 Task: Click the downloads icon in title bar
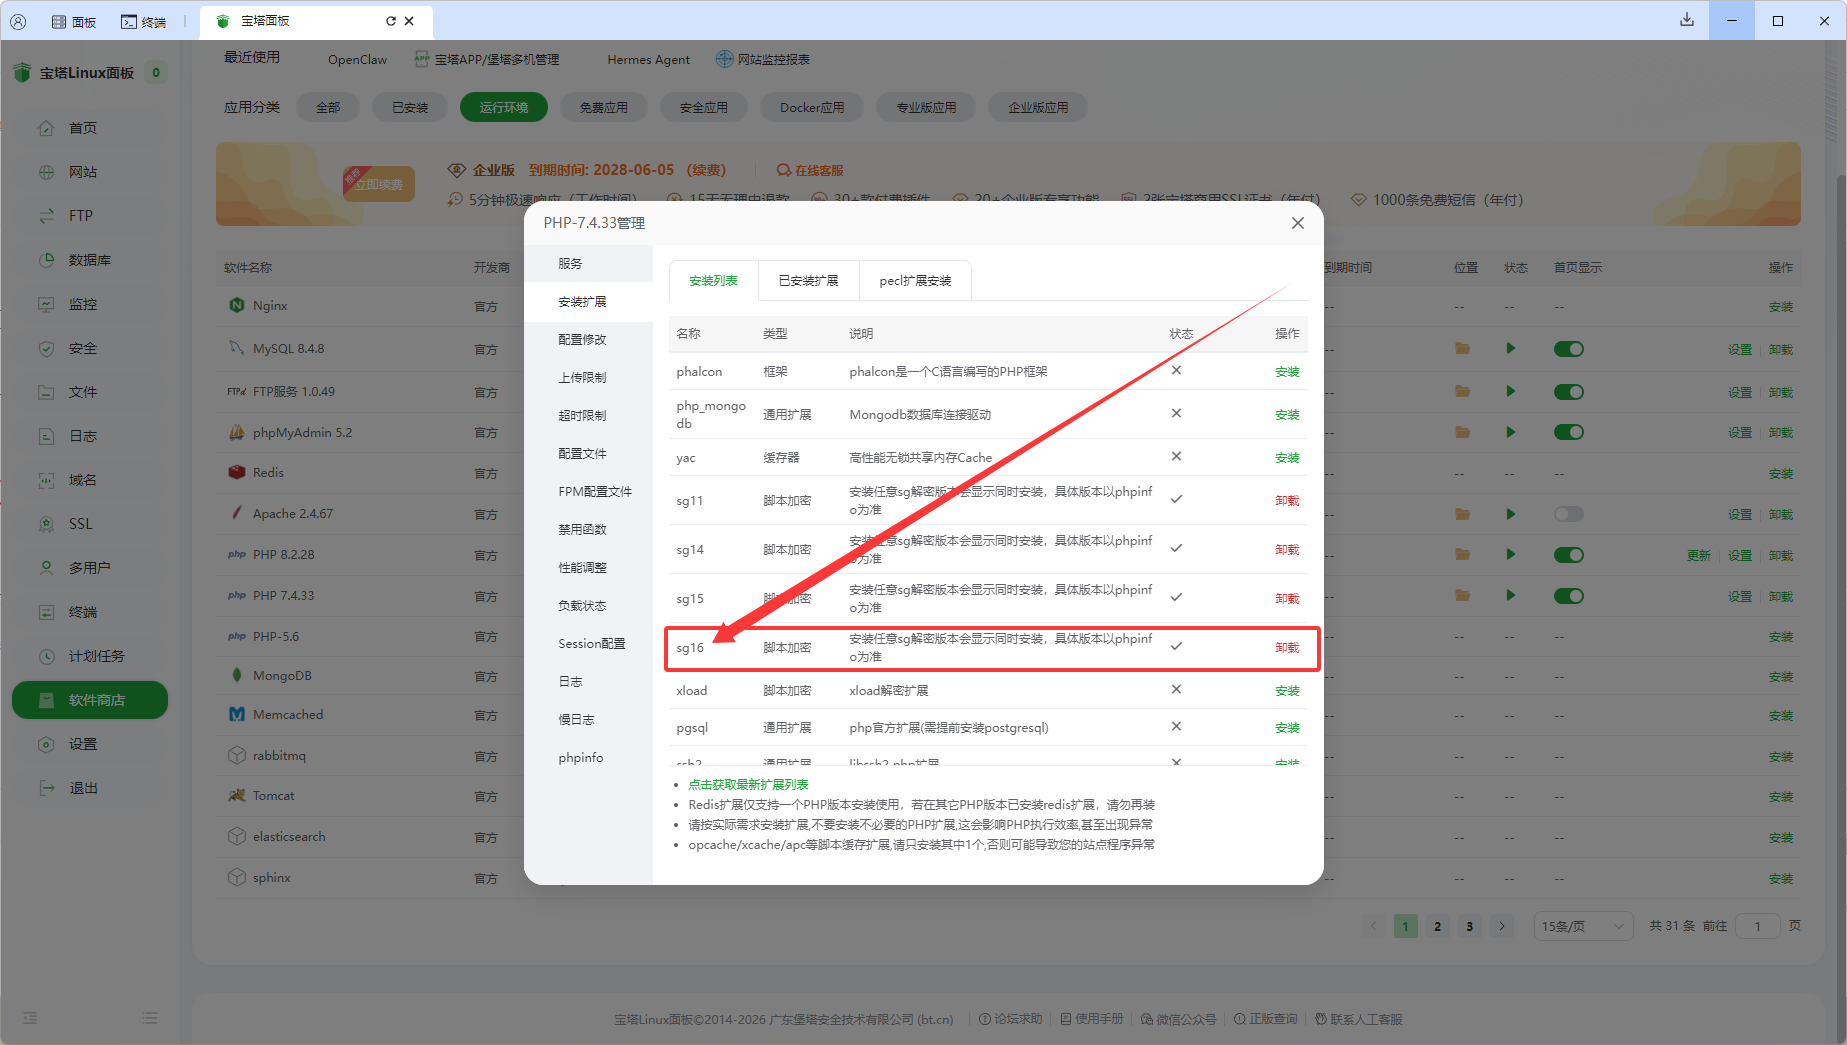click(x=1687, y=20)
